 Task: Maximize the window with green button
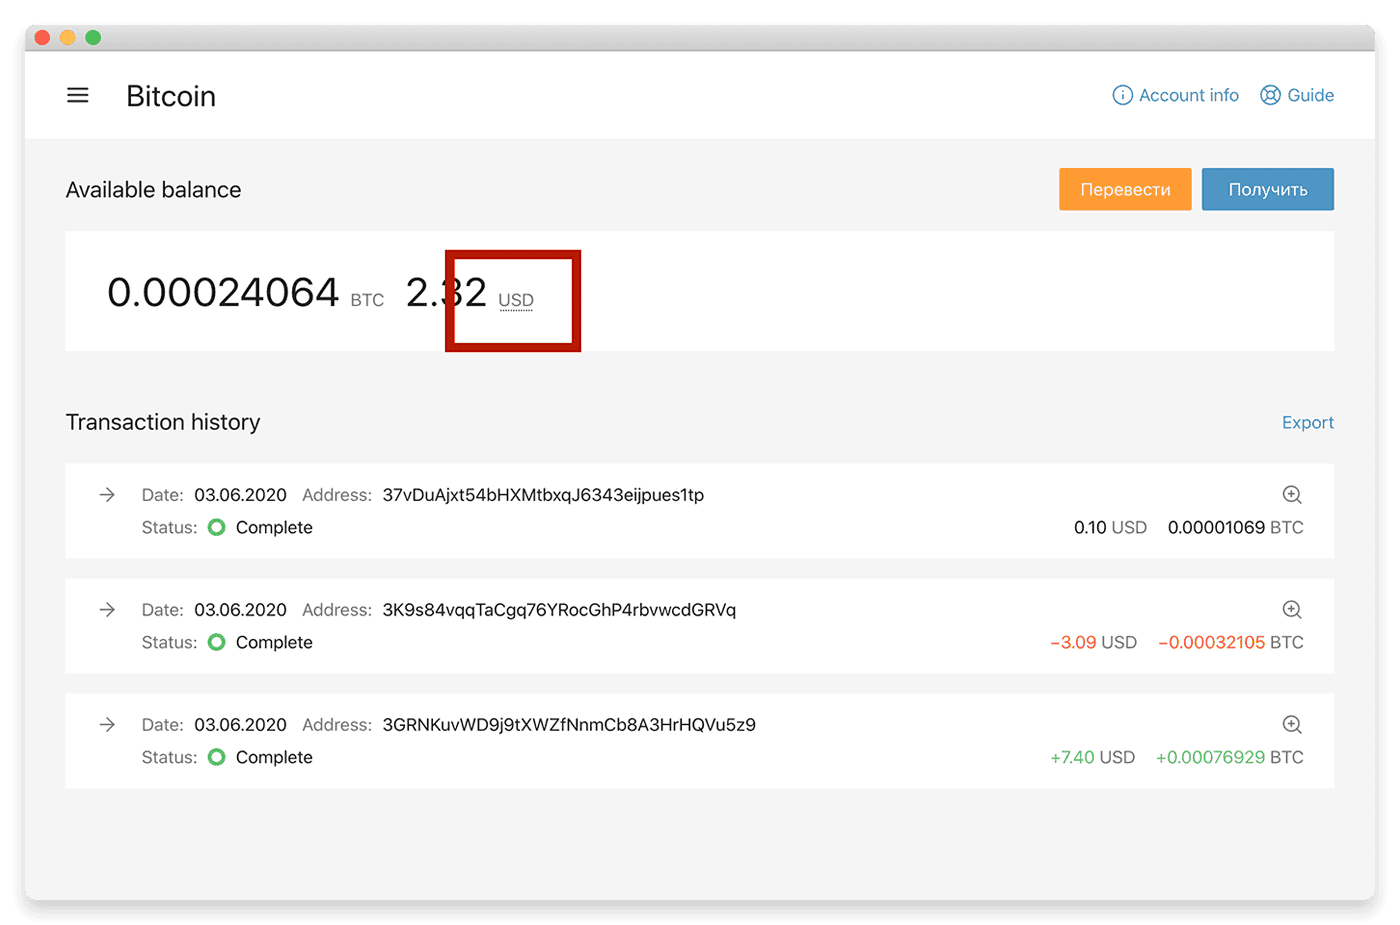click(93, 37)
